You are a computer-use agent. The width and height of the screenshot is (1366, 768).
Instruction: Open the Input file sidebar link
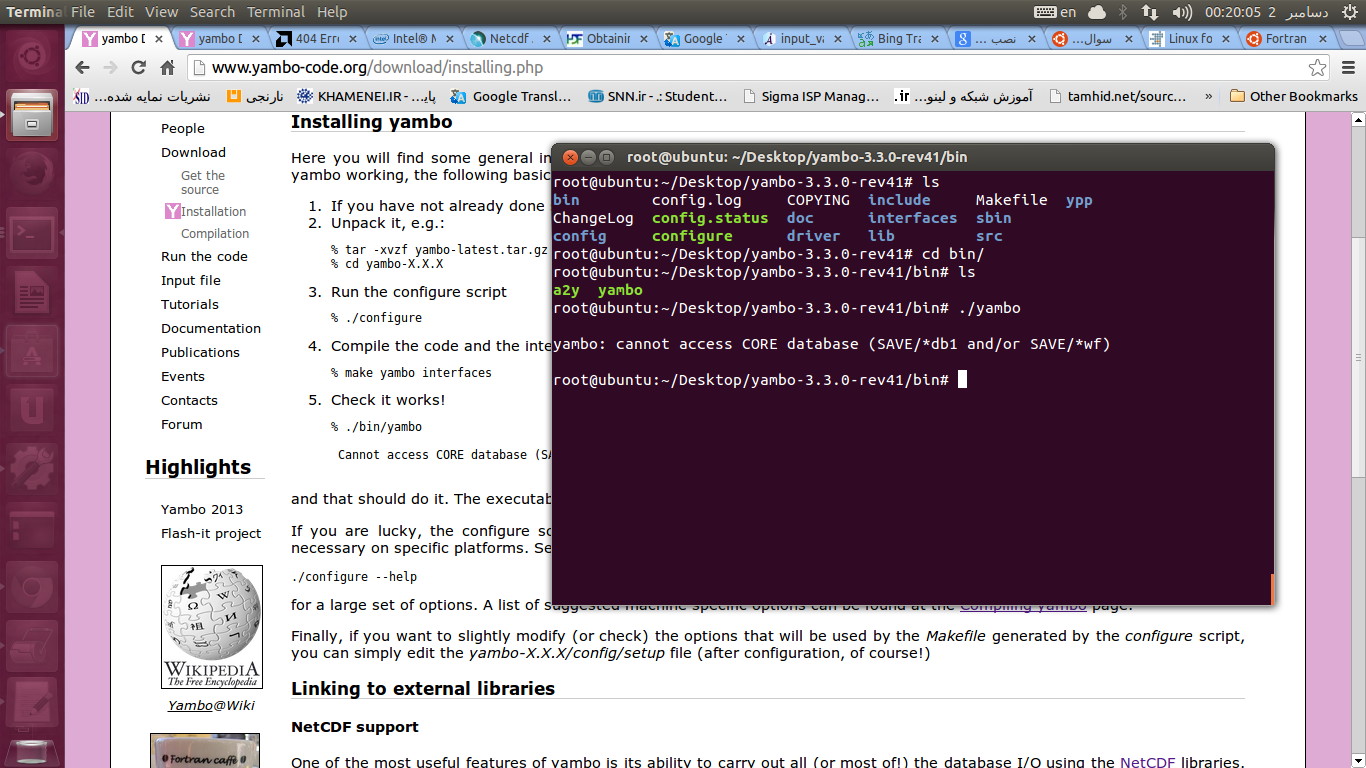tap(191, 280)
